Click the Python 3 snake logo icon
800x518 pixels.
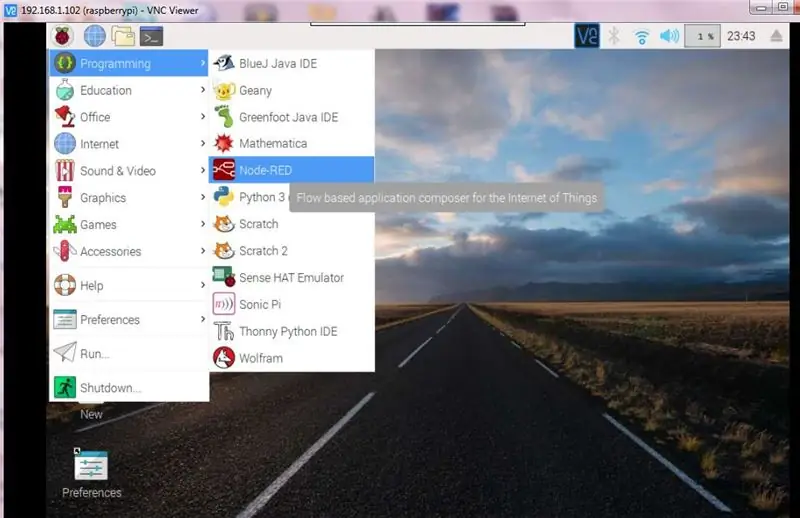(x=223, y=196)
